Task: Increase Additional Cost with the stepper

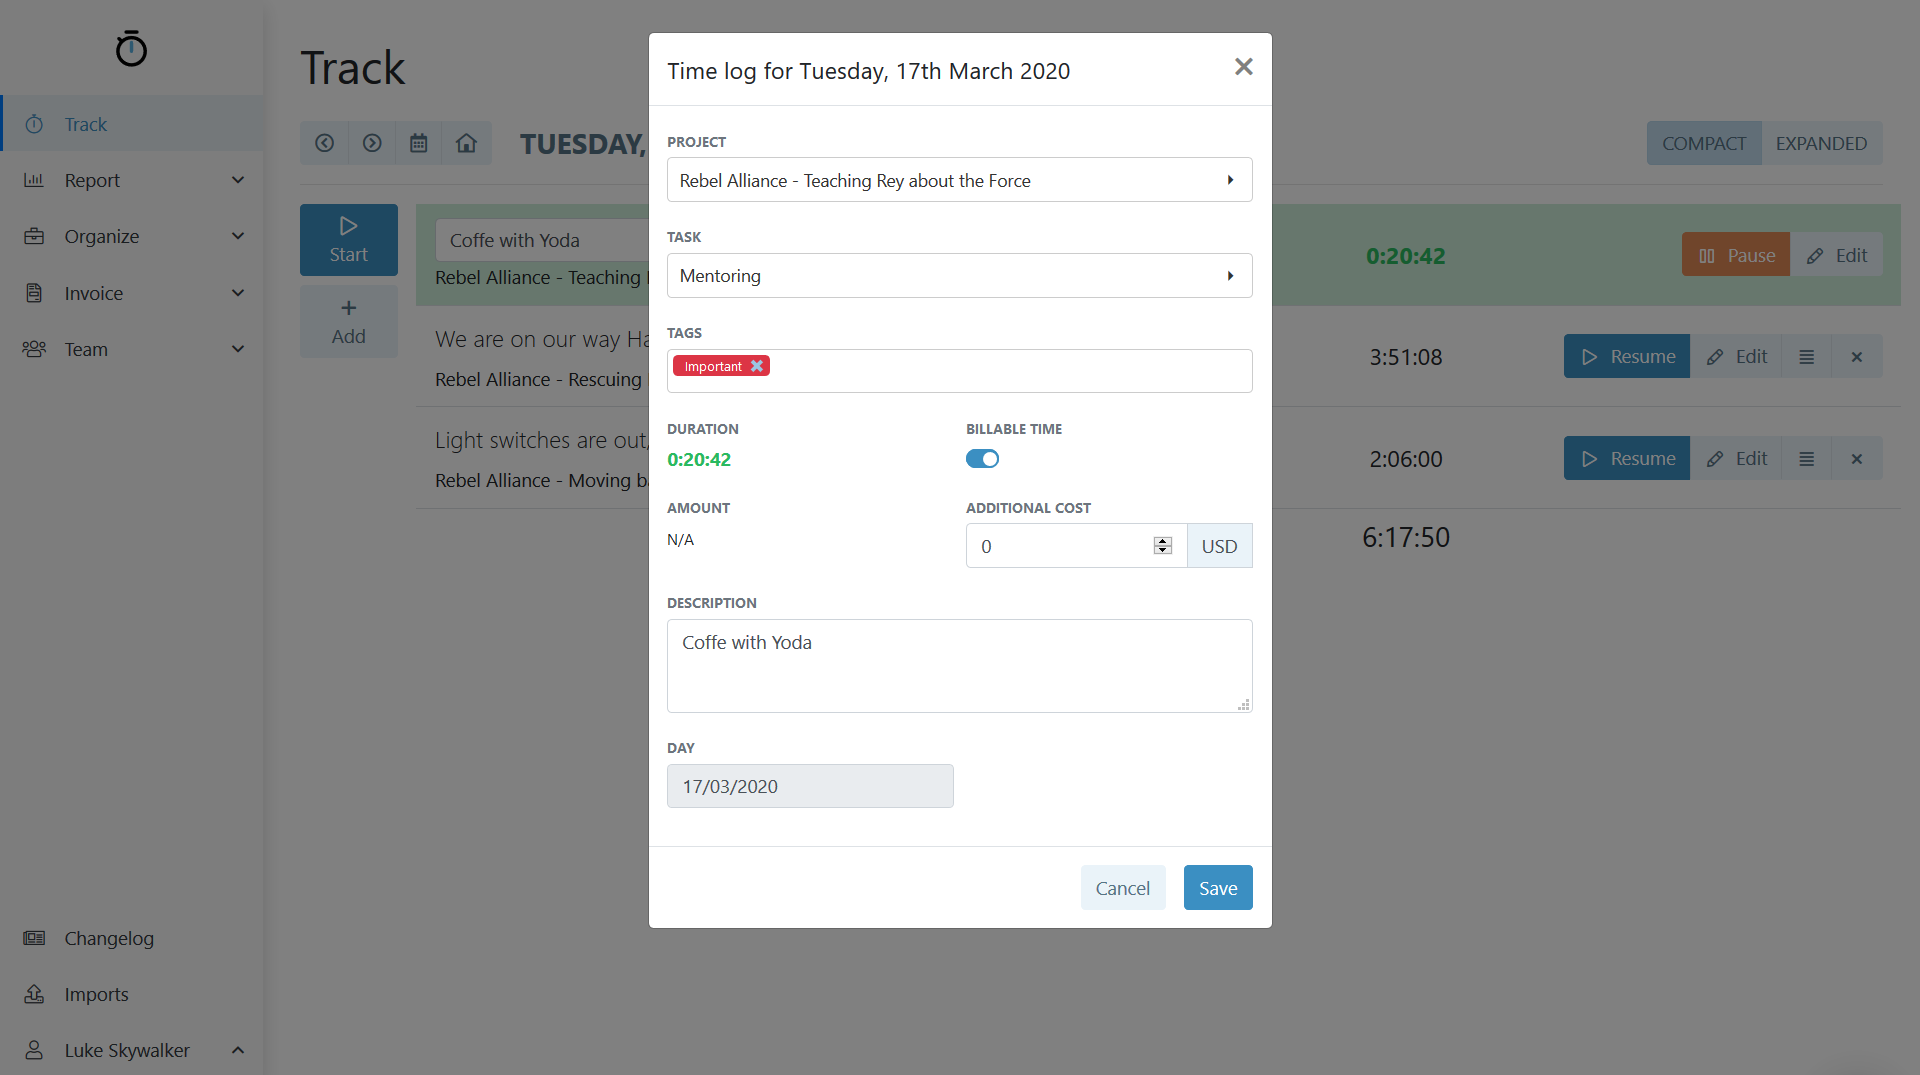Action: point(1161,541)
